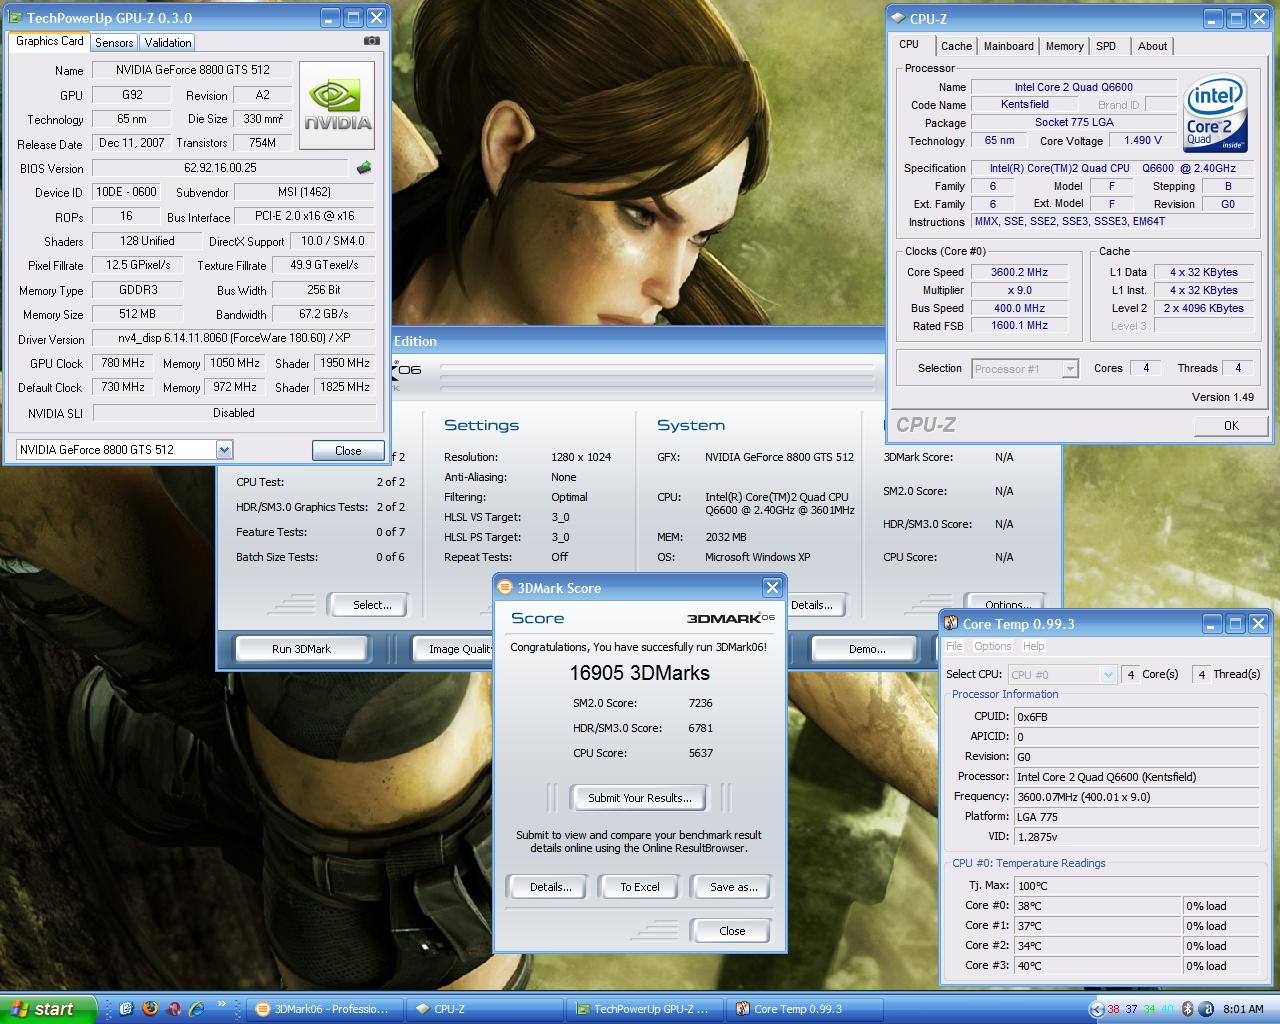This screenshot has height=1024, width=1280.
Task: Select the About tab in CPU-Z
Action: (1152, 46)
